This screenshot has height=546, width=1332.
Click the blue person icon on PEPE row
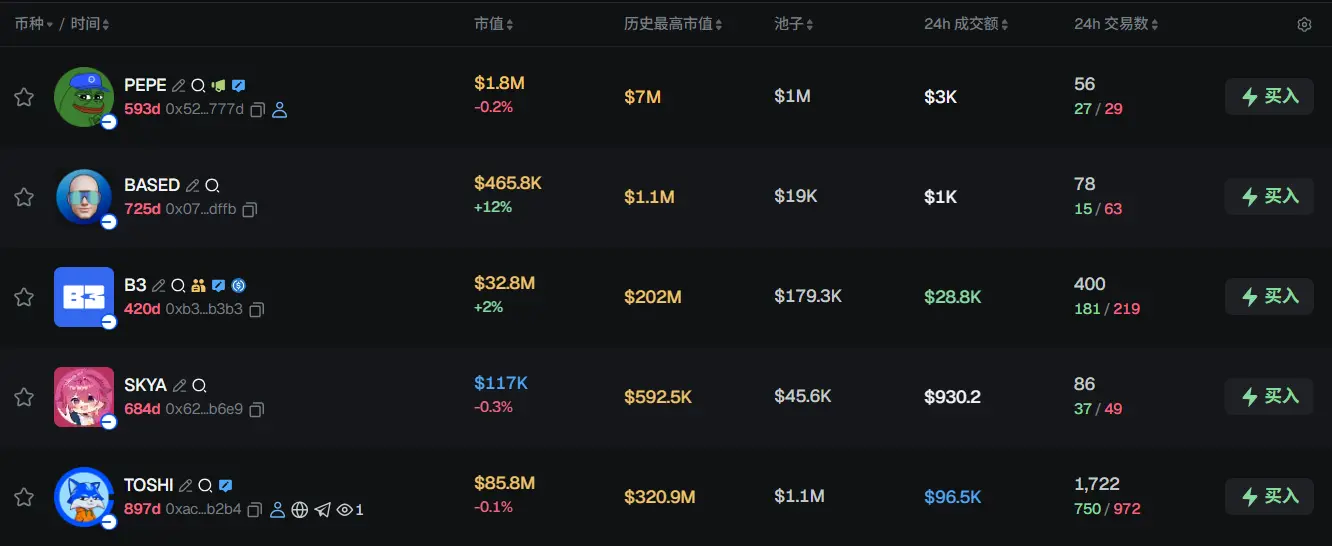(x=280, y=110)
